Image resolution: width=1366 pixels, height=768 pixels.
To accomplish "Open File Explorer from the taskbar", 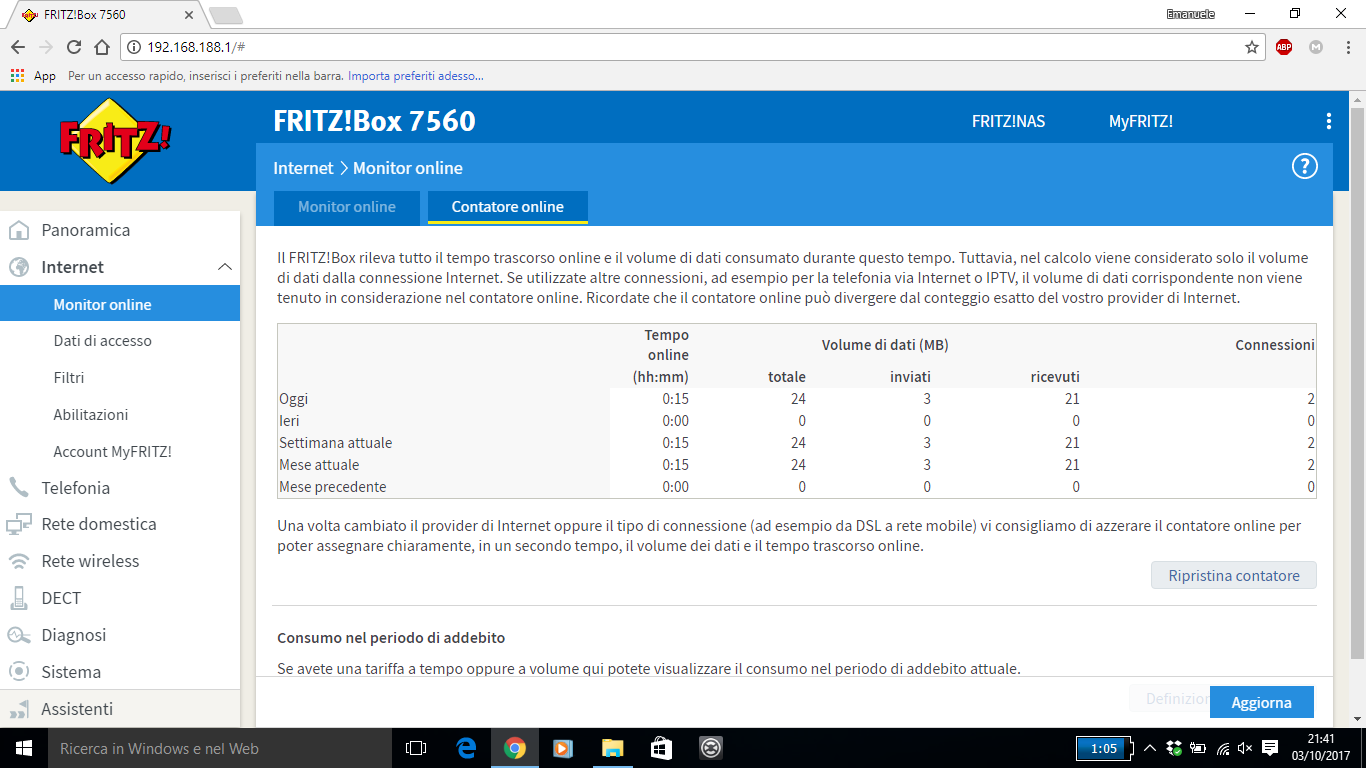I will point(613,748).
